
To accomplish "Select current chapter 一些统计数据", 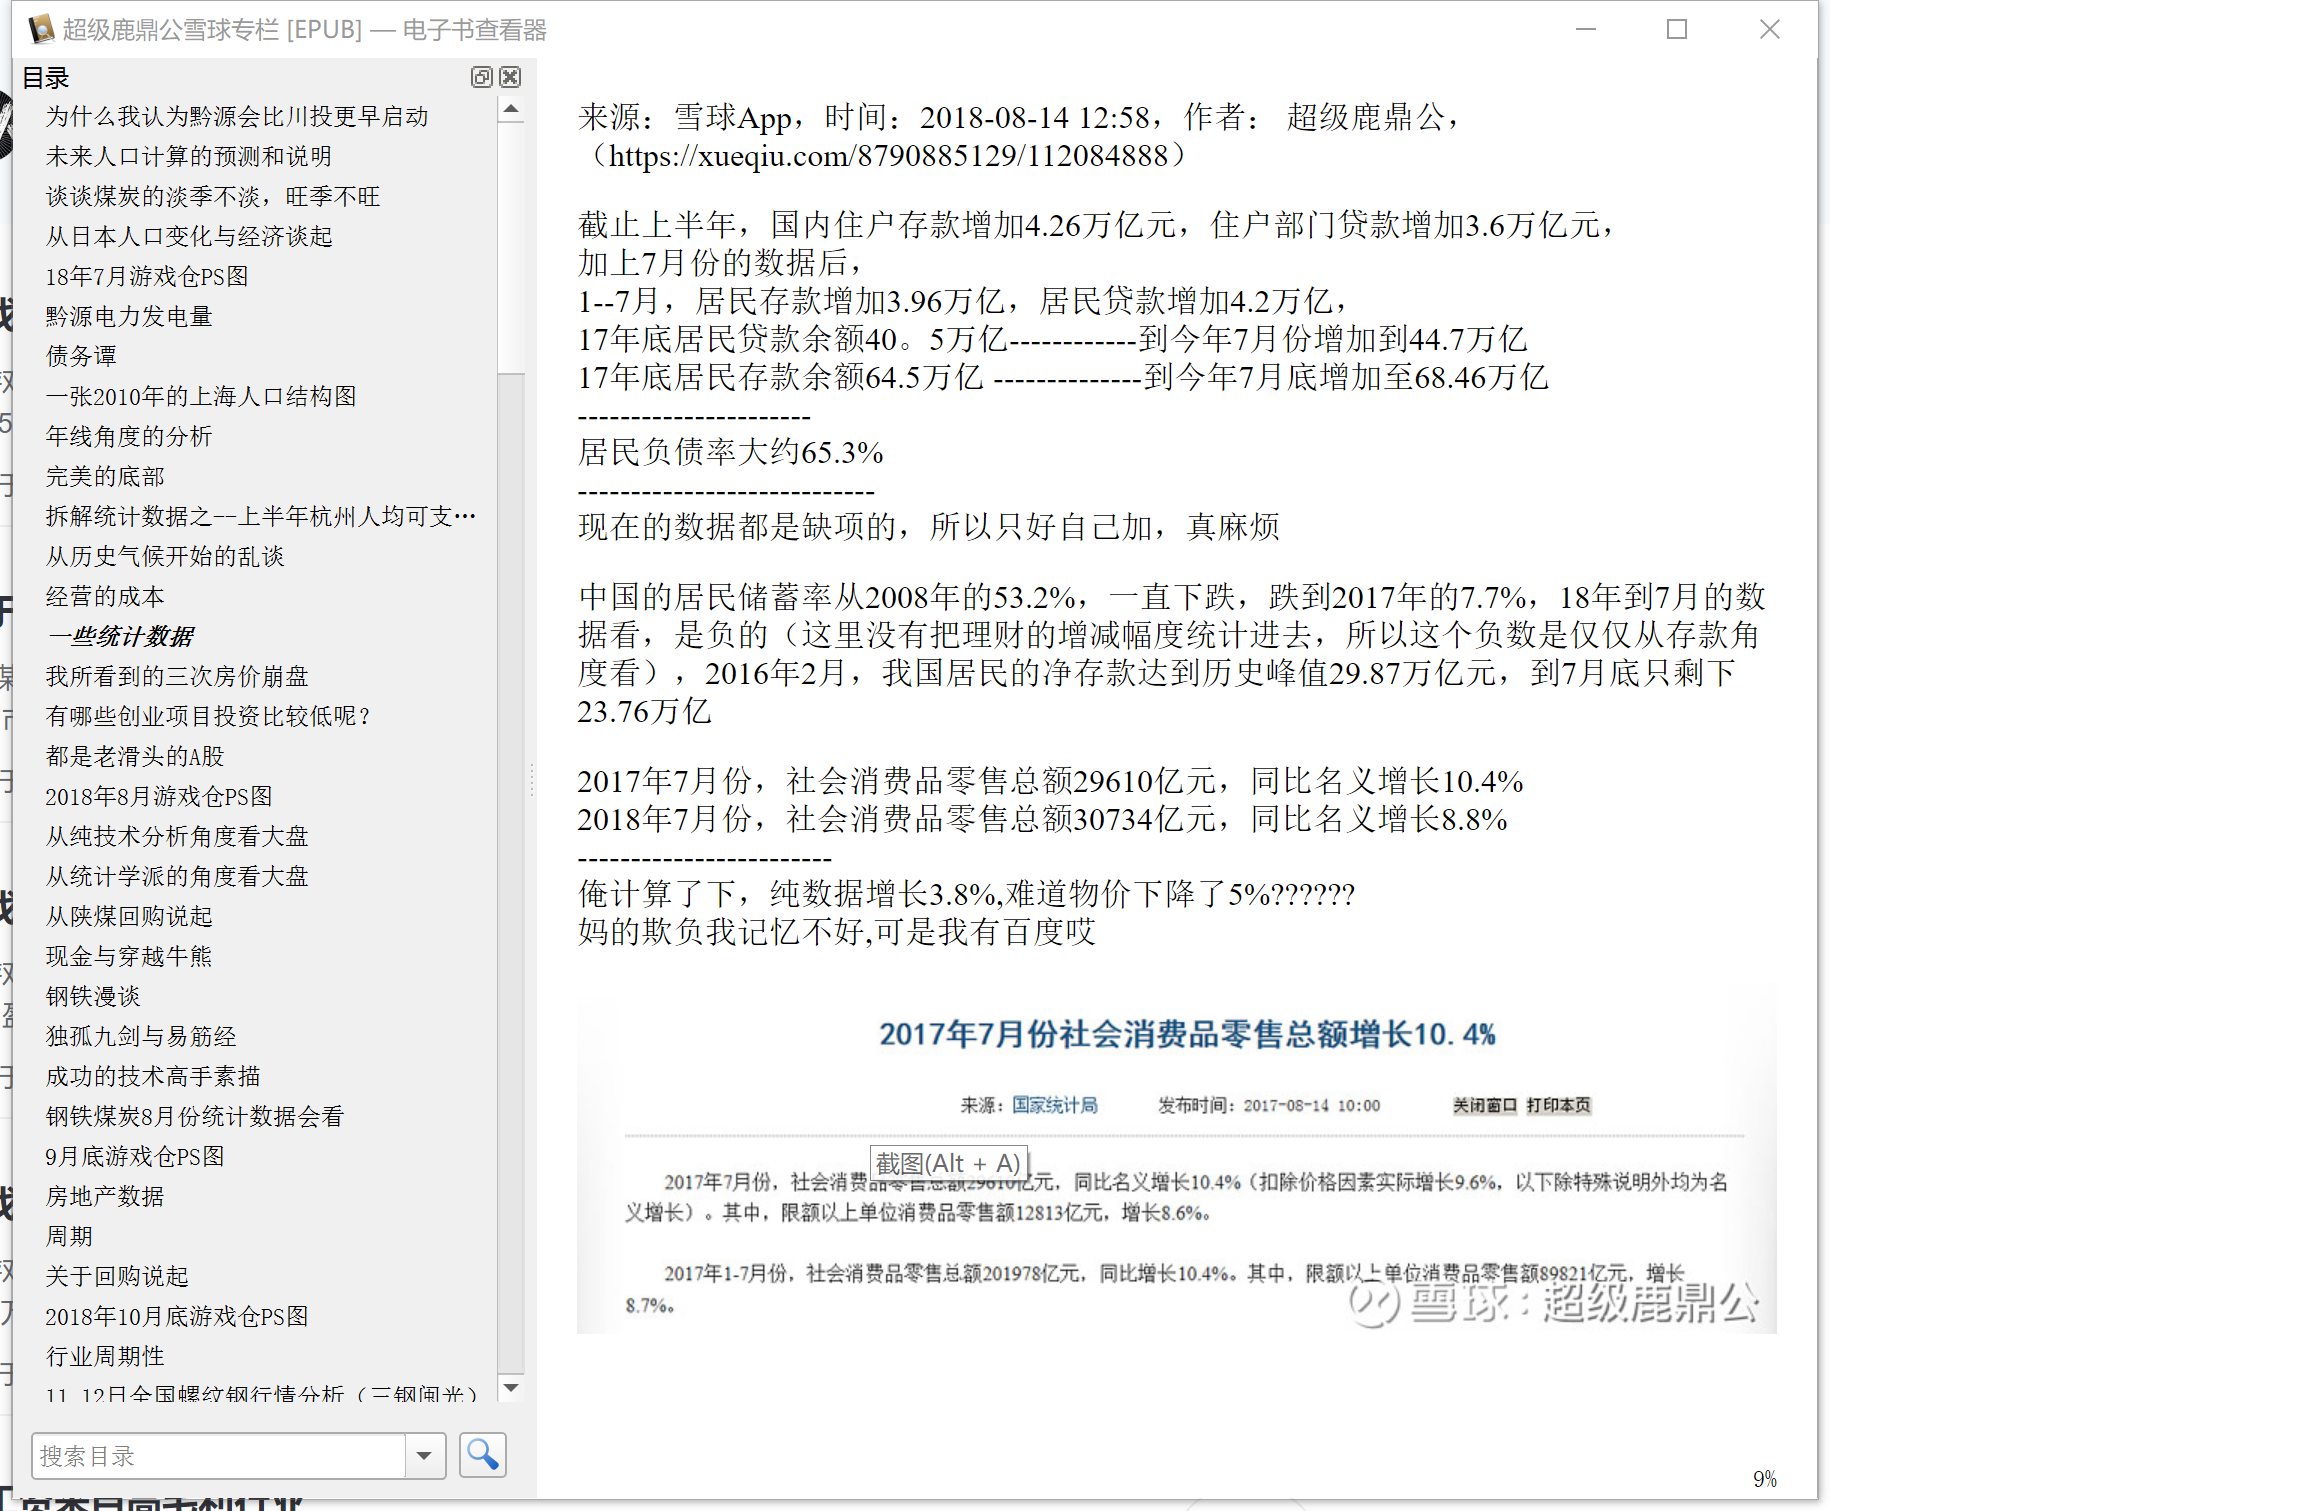I will point(121,636).
